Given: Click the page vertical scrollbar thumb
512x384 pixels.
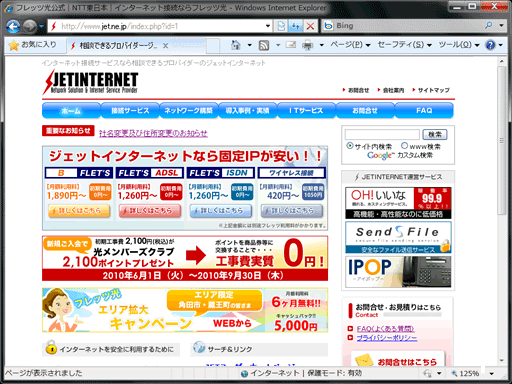Looking at the screenshot, I should [x=502, y=140].
